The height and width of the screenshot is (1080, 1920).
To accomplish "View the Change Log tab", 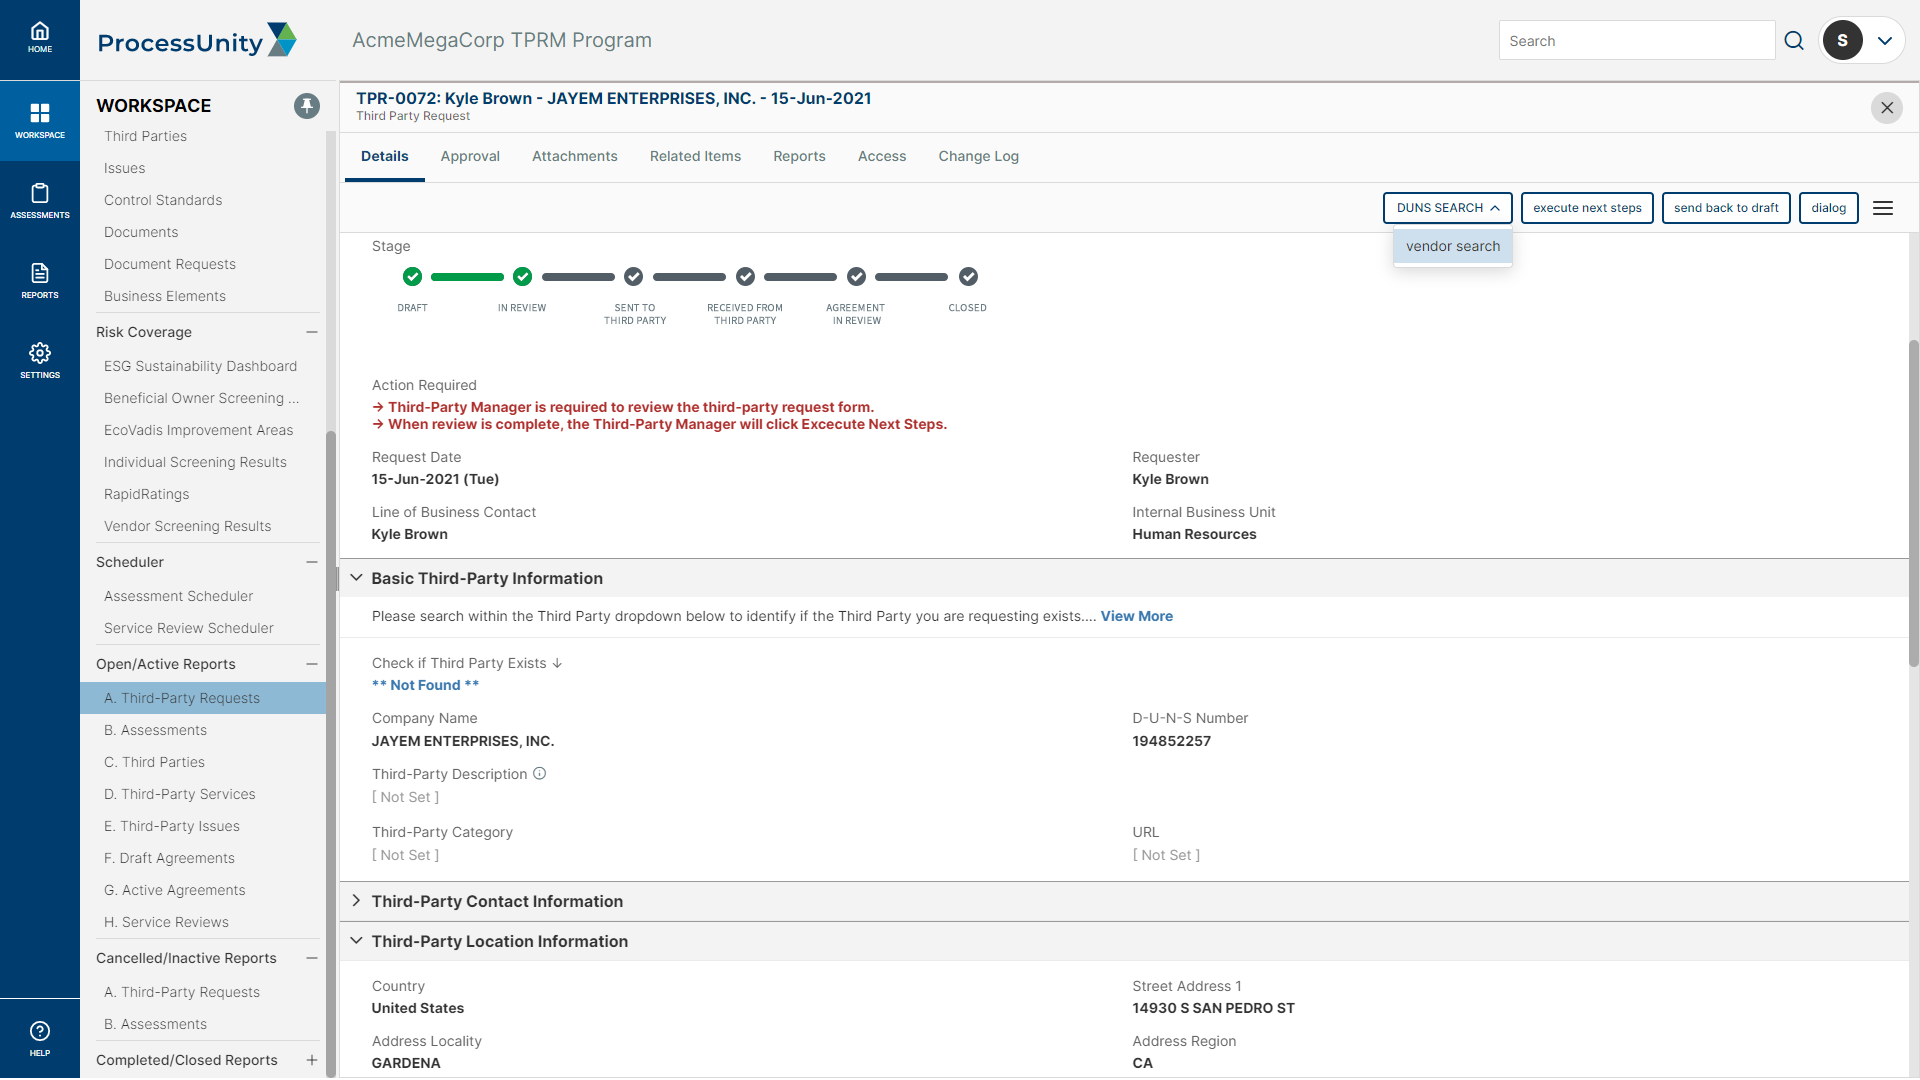I will (x=979, y=156).
